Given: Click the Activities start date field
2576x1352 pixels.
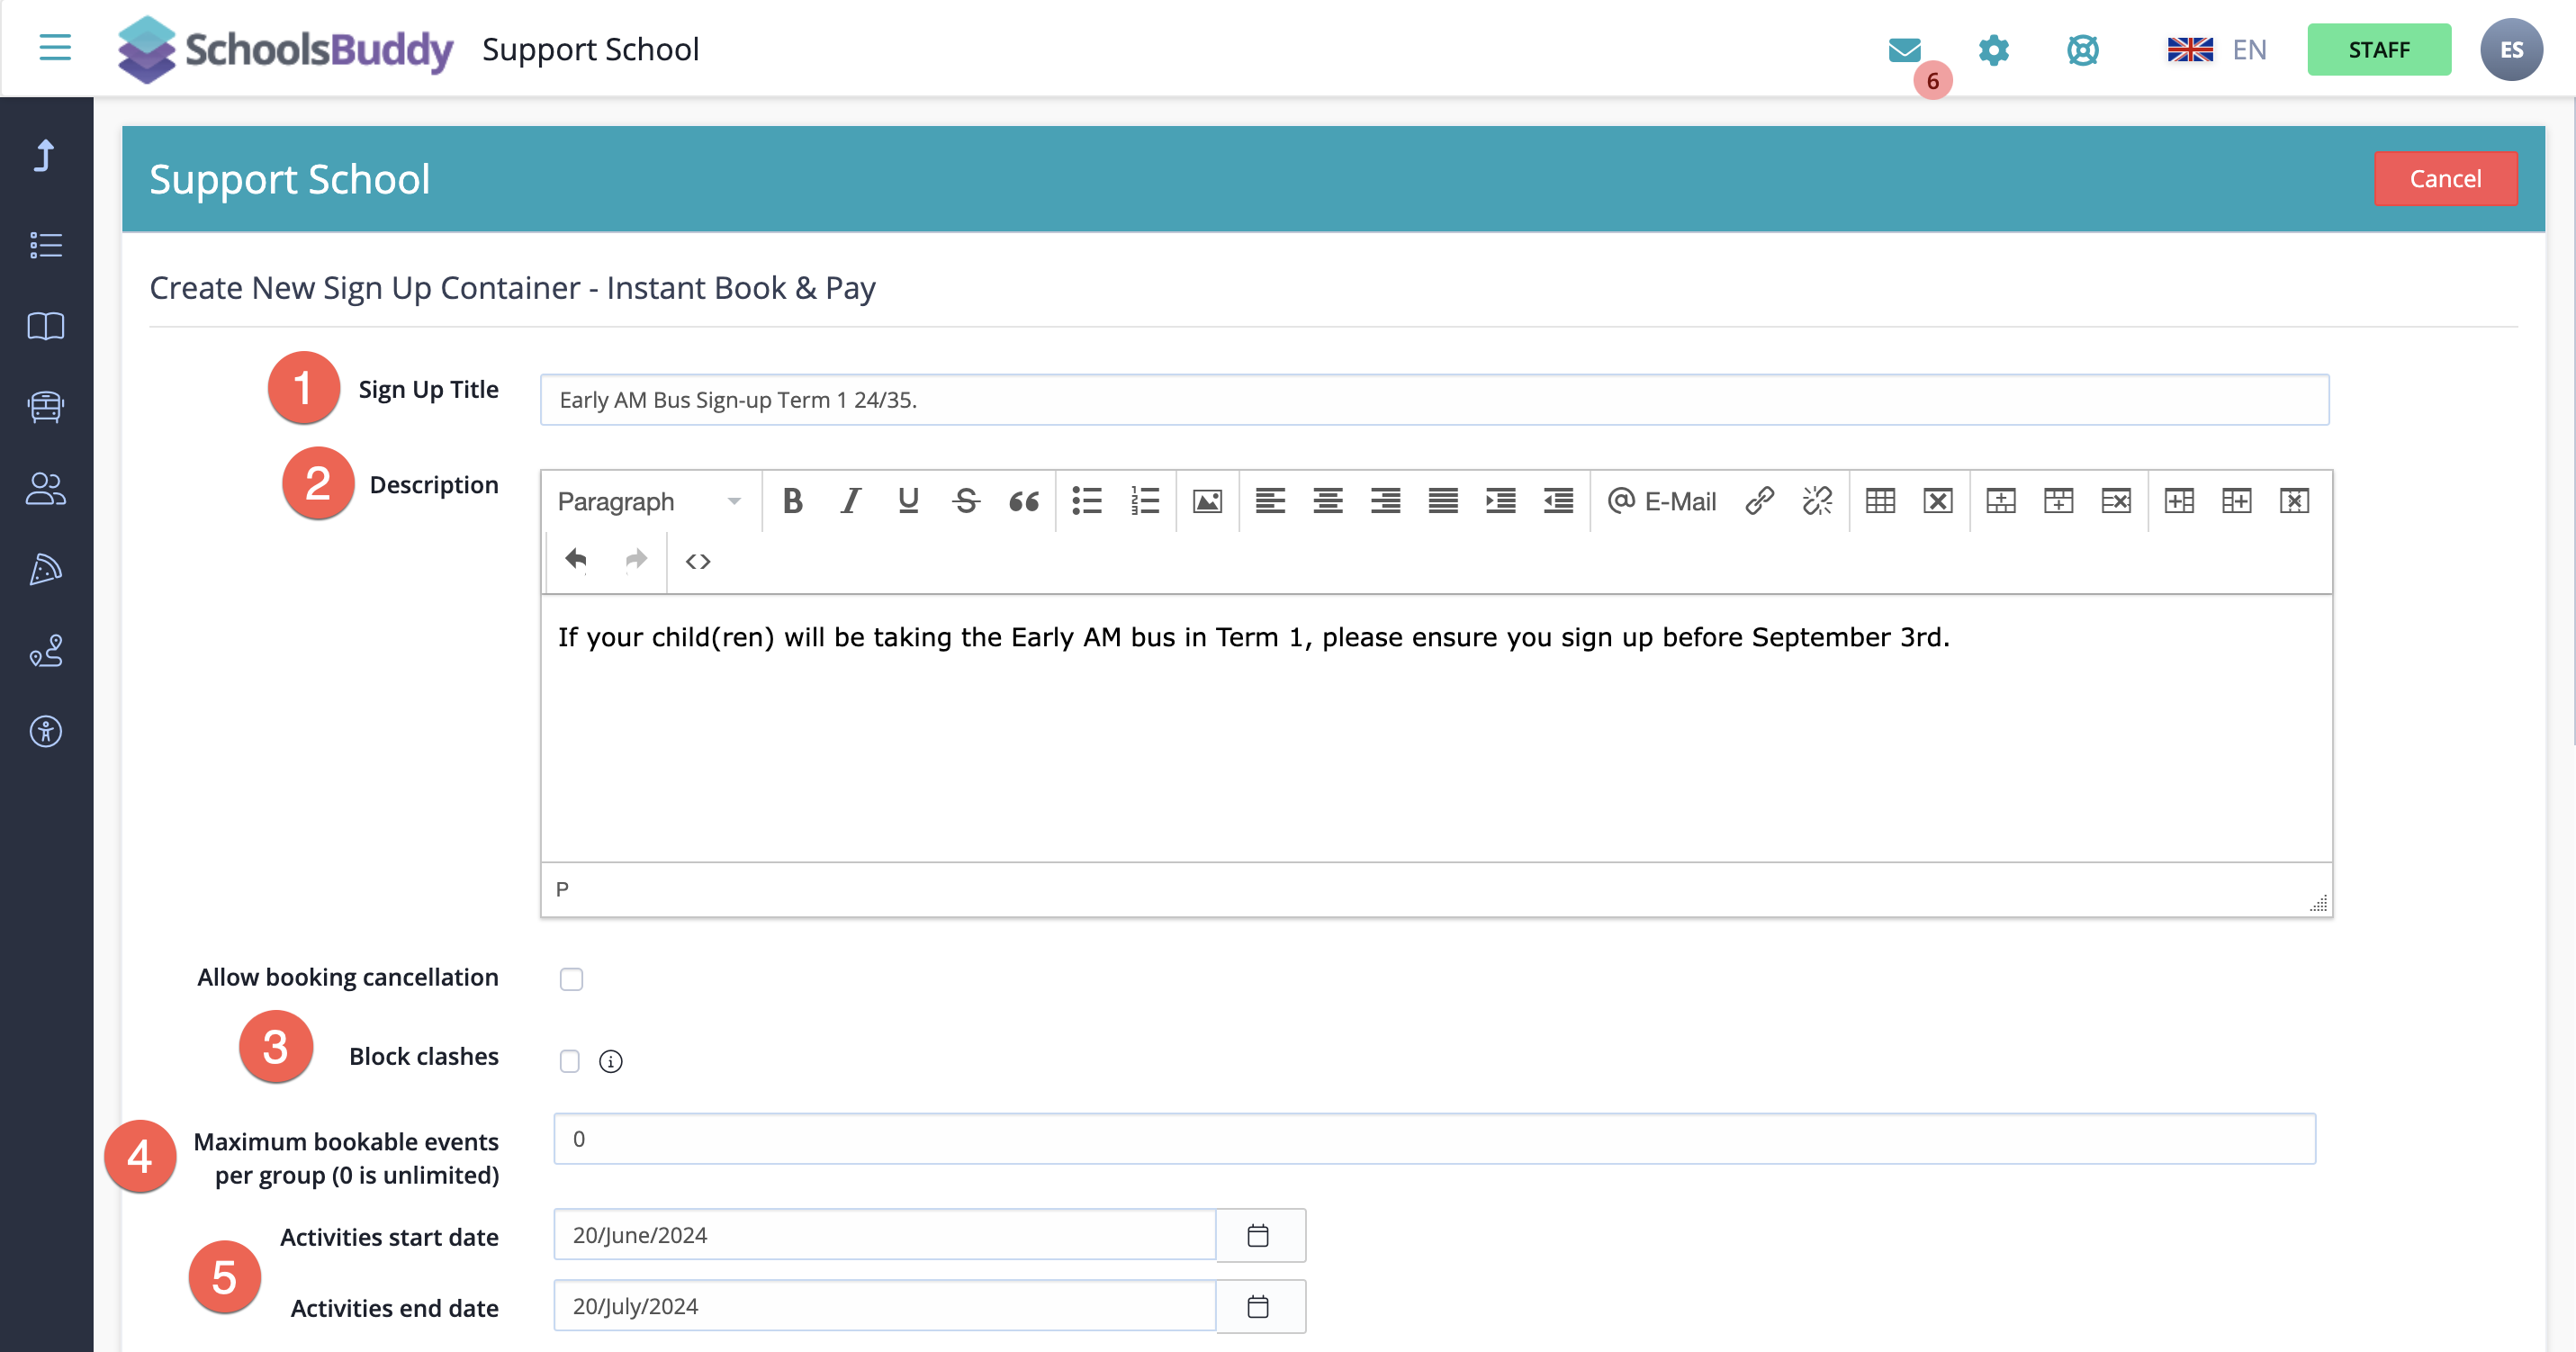Looking at the screenshot, I should tap(884, 1235).
